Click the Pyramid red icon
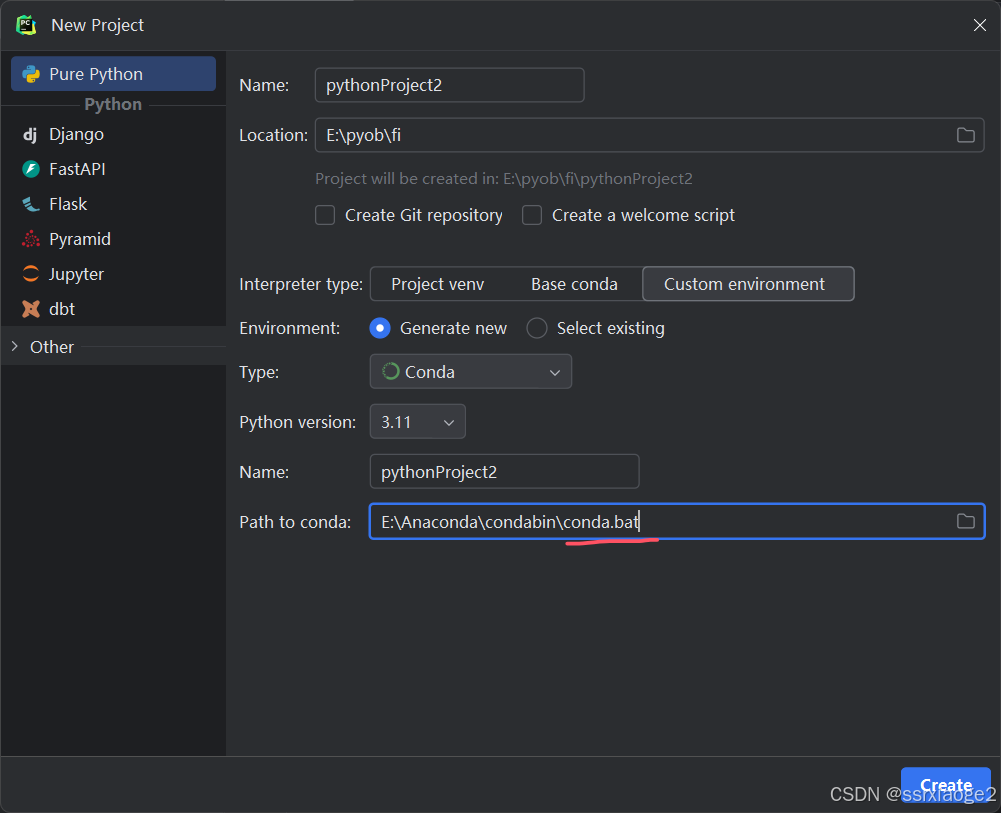This screenshot has width=1001, height=813. point(31,239)
